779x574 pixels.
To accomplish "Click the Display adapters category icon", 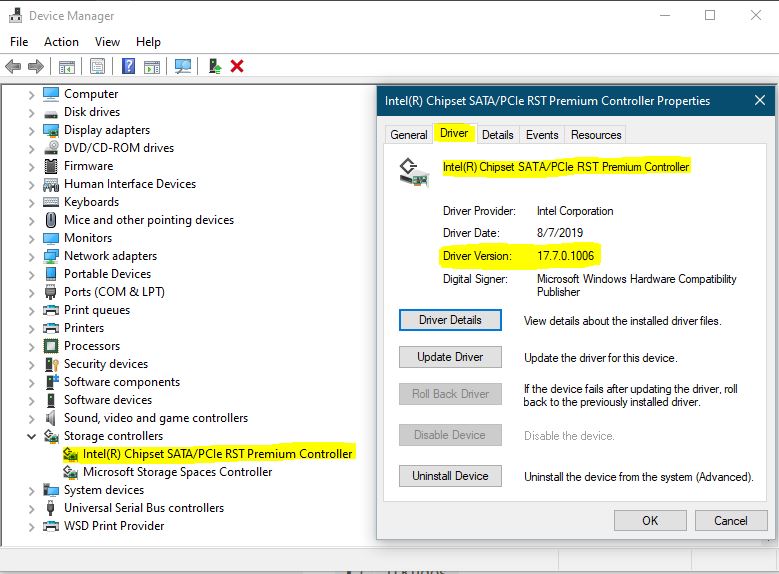I will 51,130.
